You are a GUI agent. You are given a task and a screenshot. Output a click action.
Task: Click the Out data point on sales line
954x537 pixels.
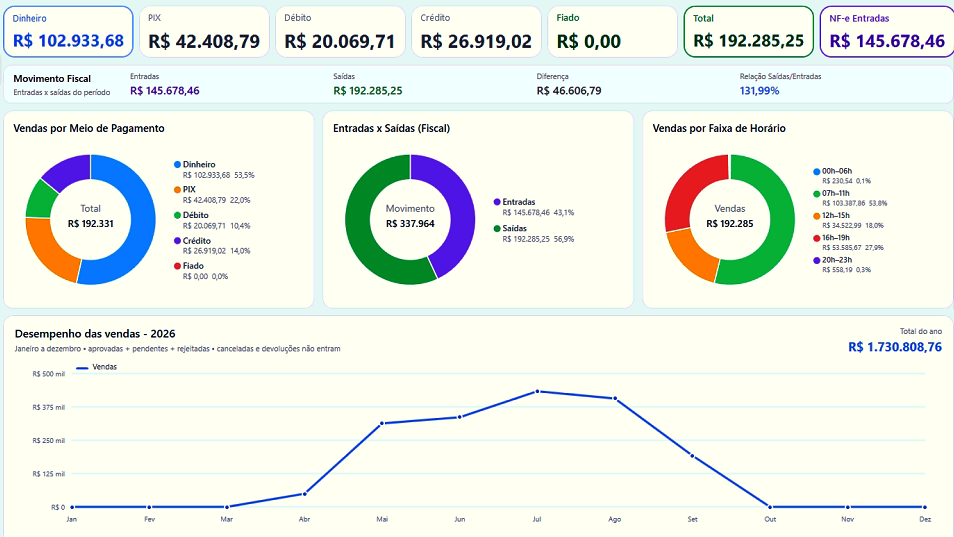770,507
